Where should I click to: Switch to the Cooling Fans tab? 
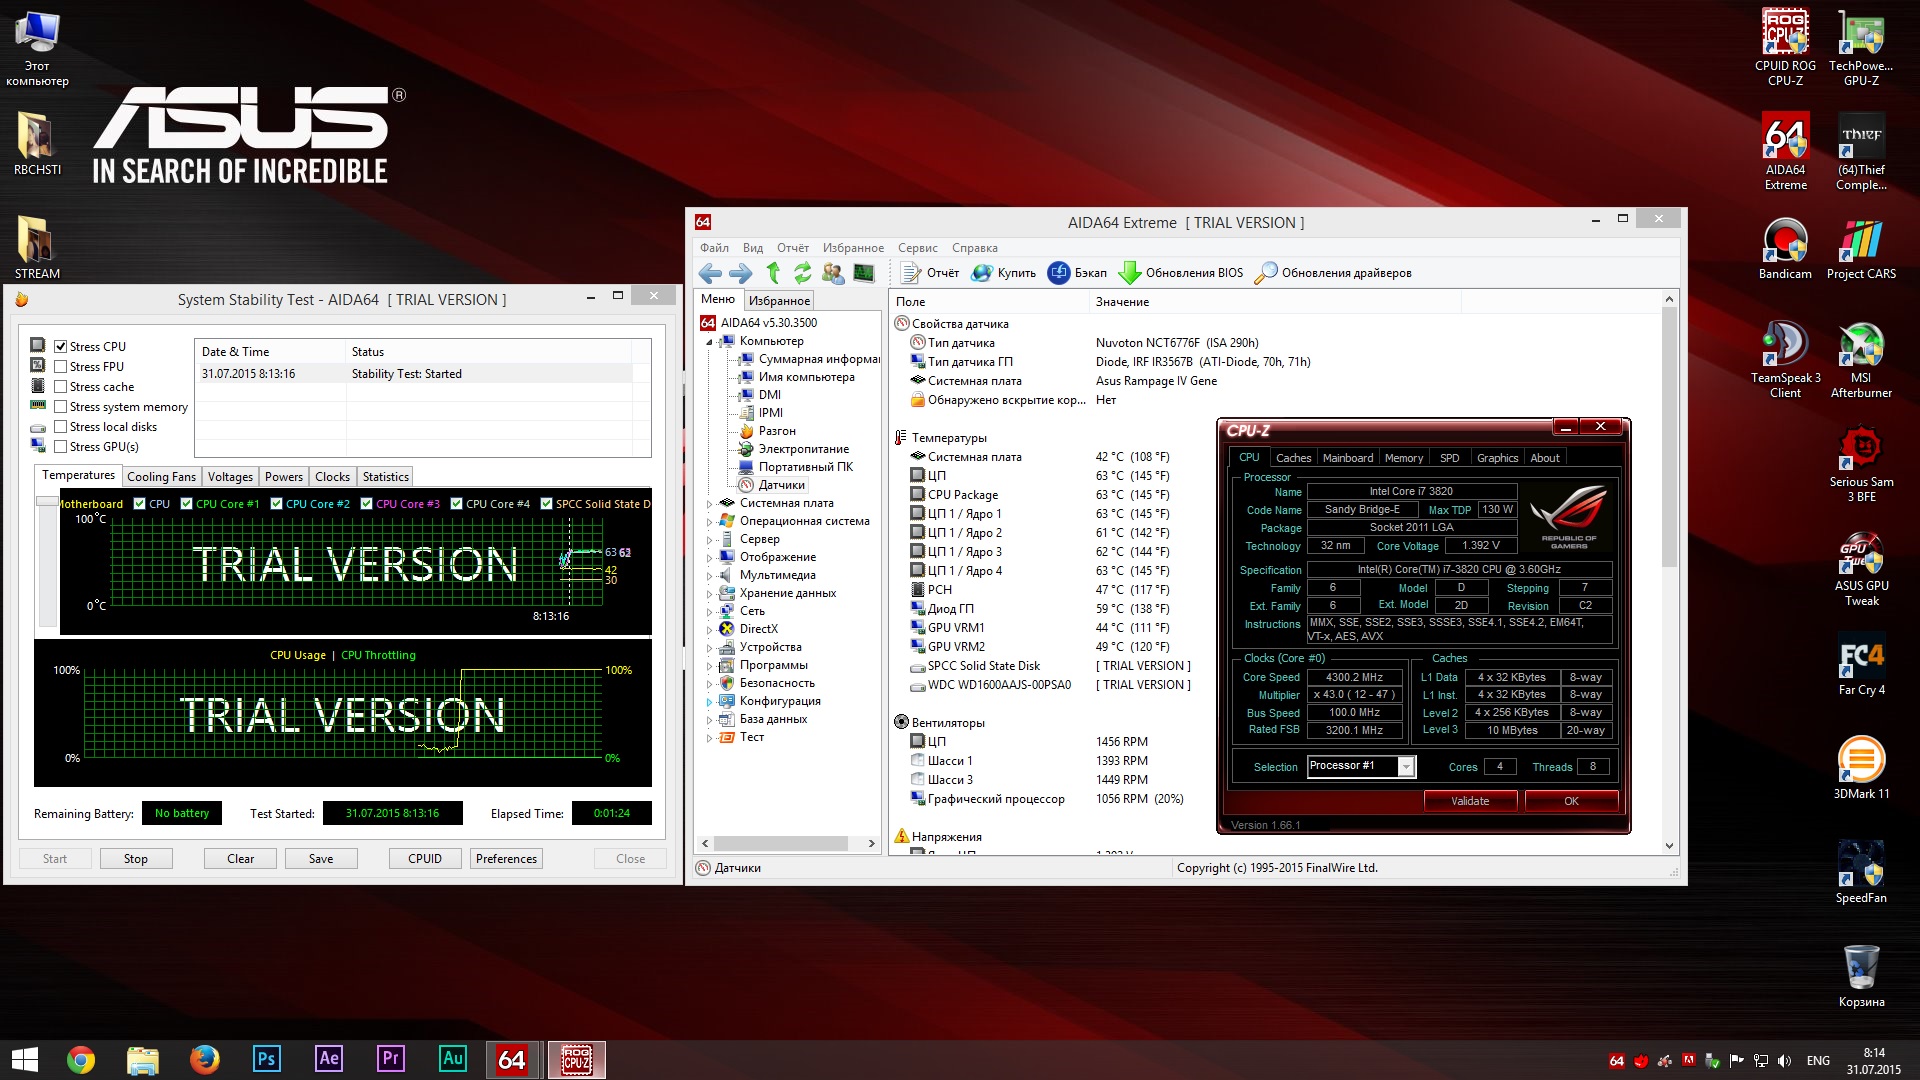(x=161, y=477)
